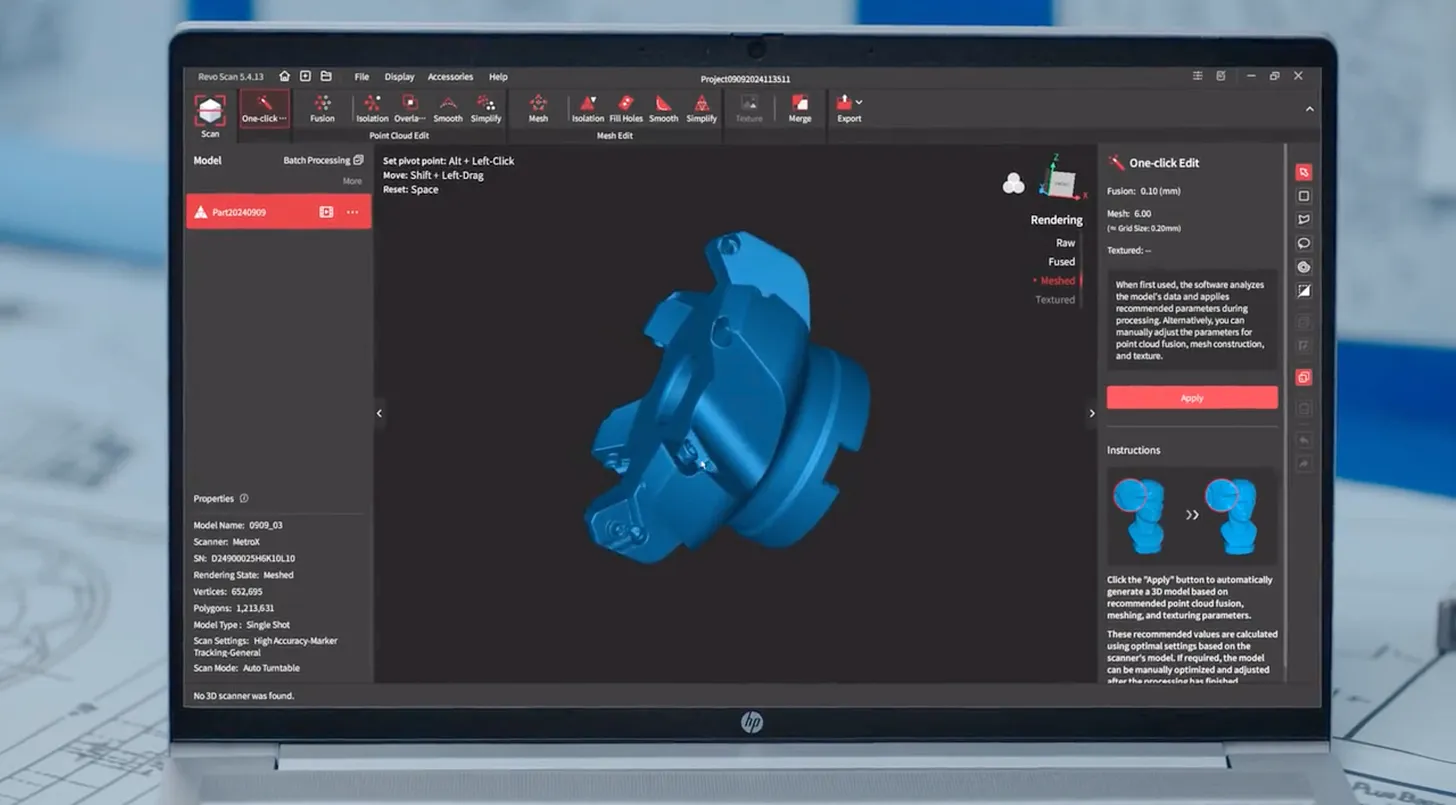Click the Merge tool icon
The height and width of the screenshot is (805, 1456).
[x=800, y=108]
